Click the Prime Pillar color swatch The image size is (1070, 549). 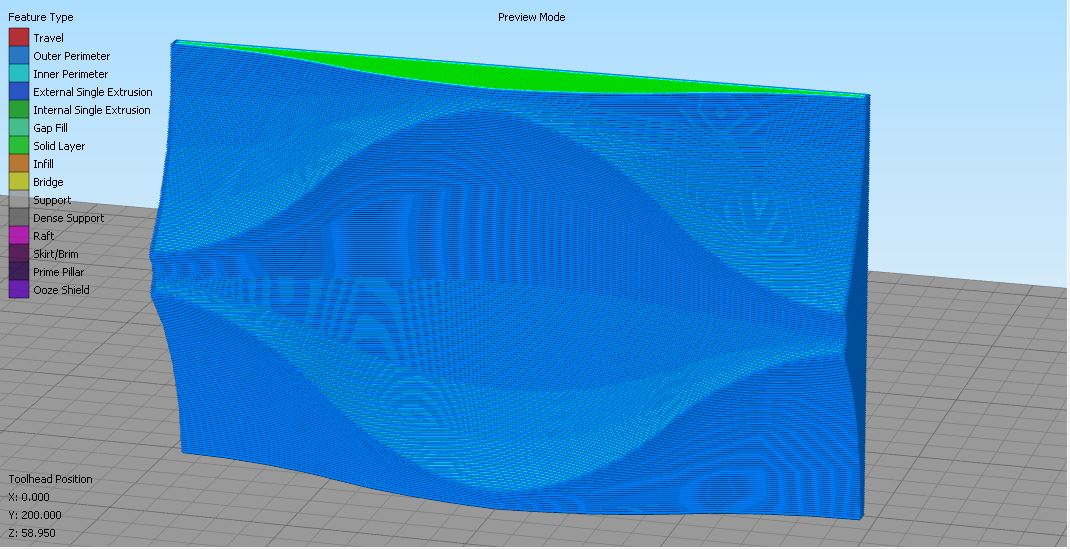pos(18,272)
